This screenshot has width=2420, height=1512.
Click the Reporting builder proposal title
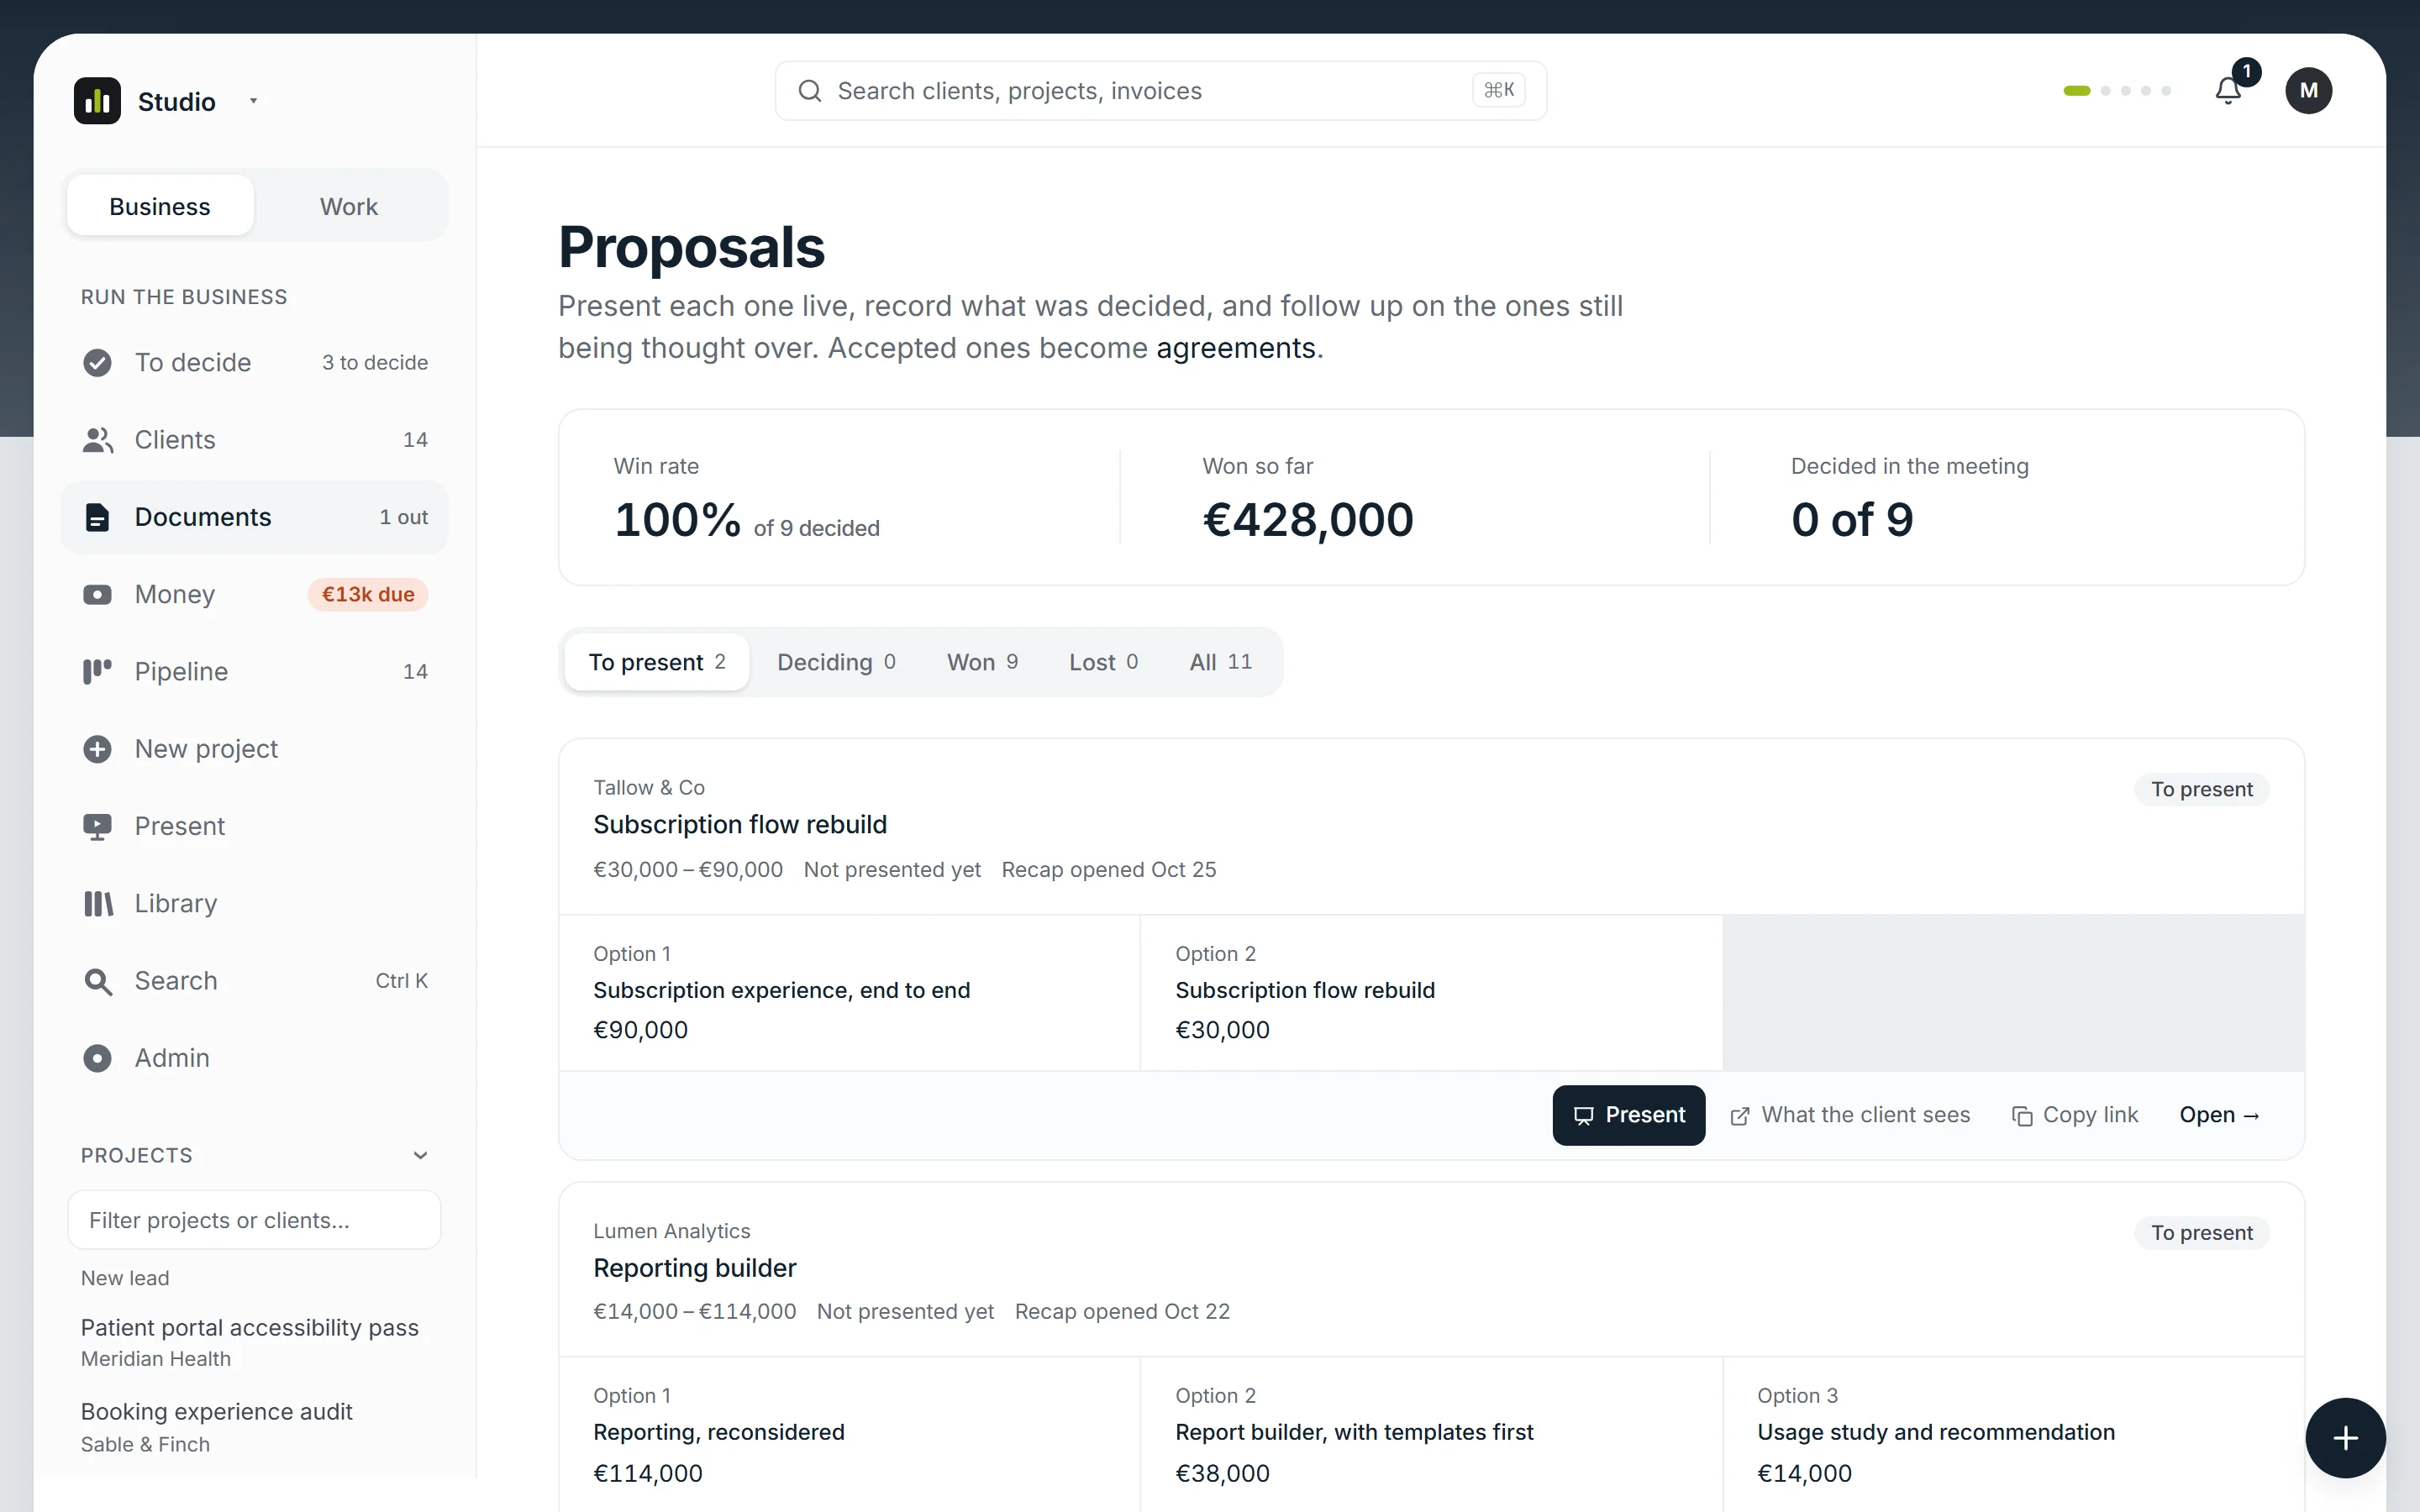695,1268
